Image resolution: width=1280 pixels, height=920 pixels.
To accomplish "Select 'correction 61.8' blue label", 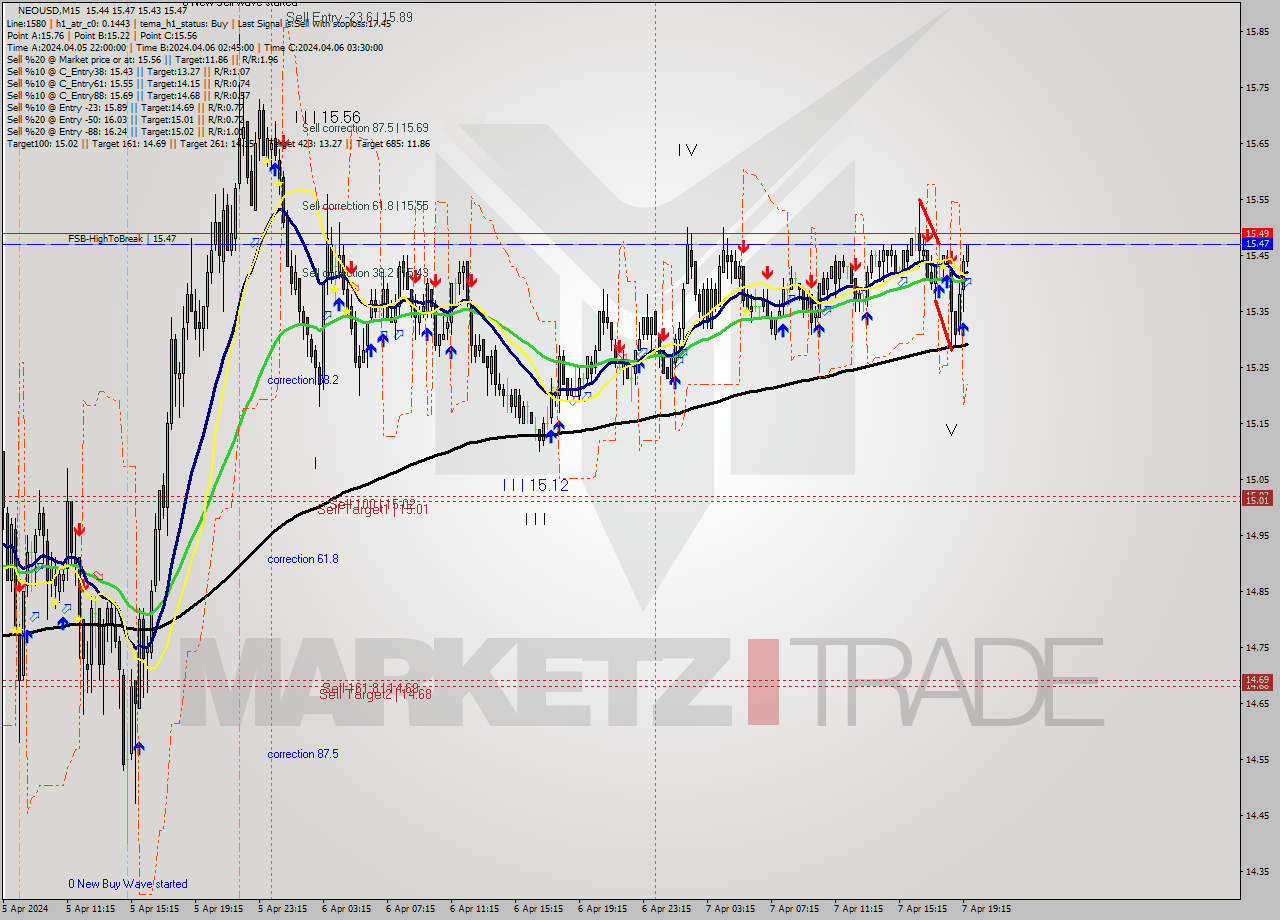I will (x=303, y=559).
